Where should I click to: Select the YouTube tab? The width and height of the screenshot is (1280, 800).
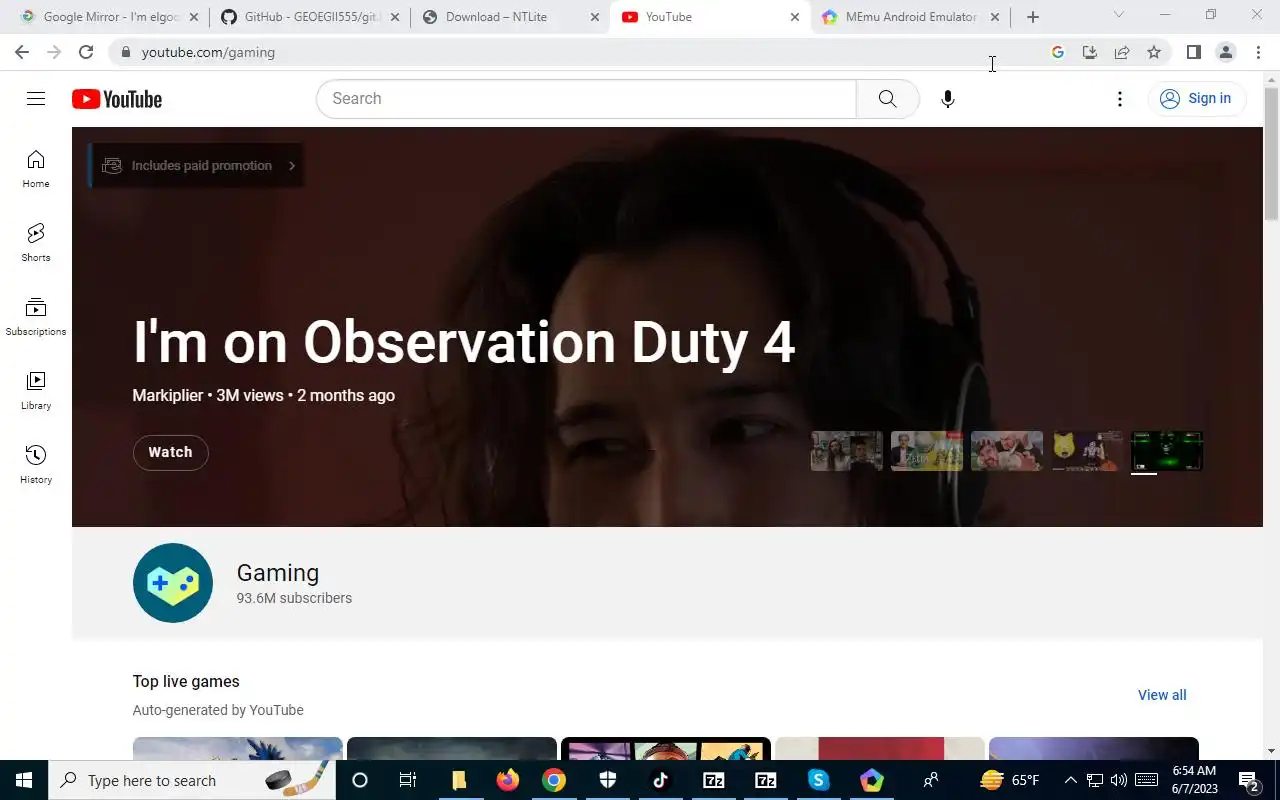pyautogui.click(x=710, y=17)
